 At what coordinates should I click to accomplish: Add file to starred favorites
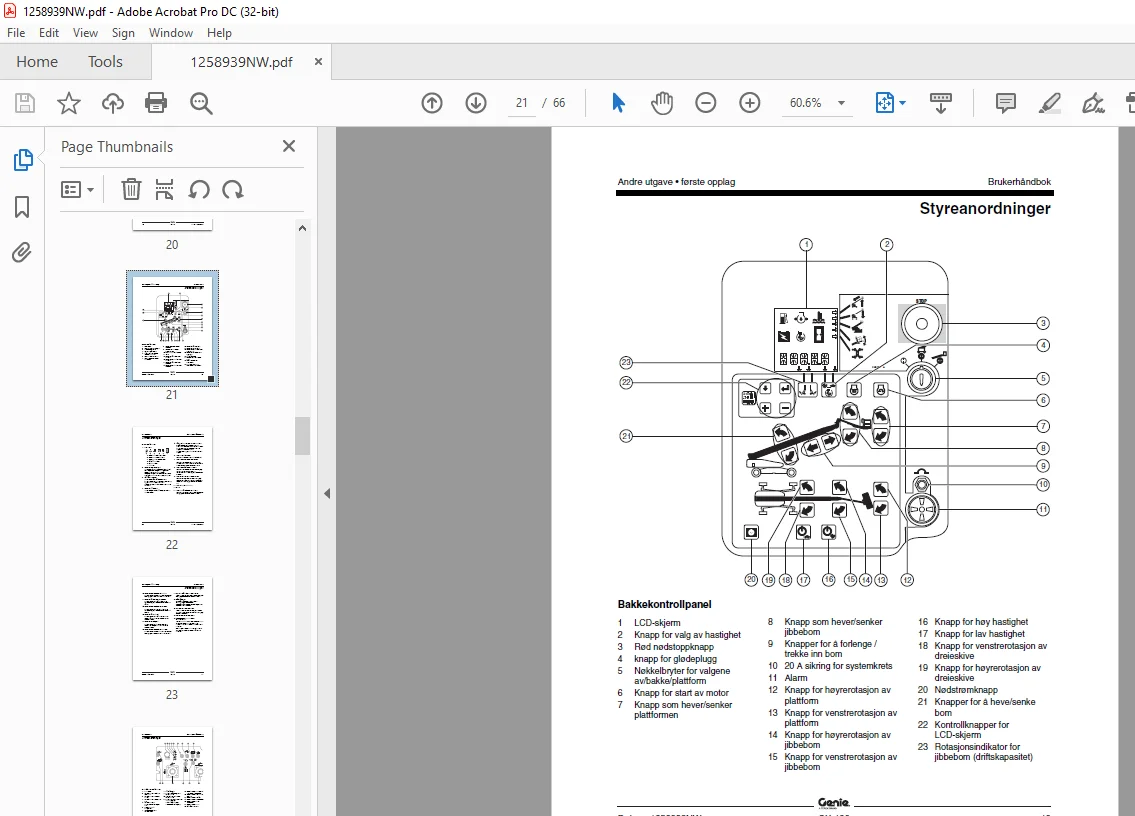pyautogui.click(x=69, y=103)
